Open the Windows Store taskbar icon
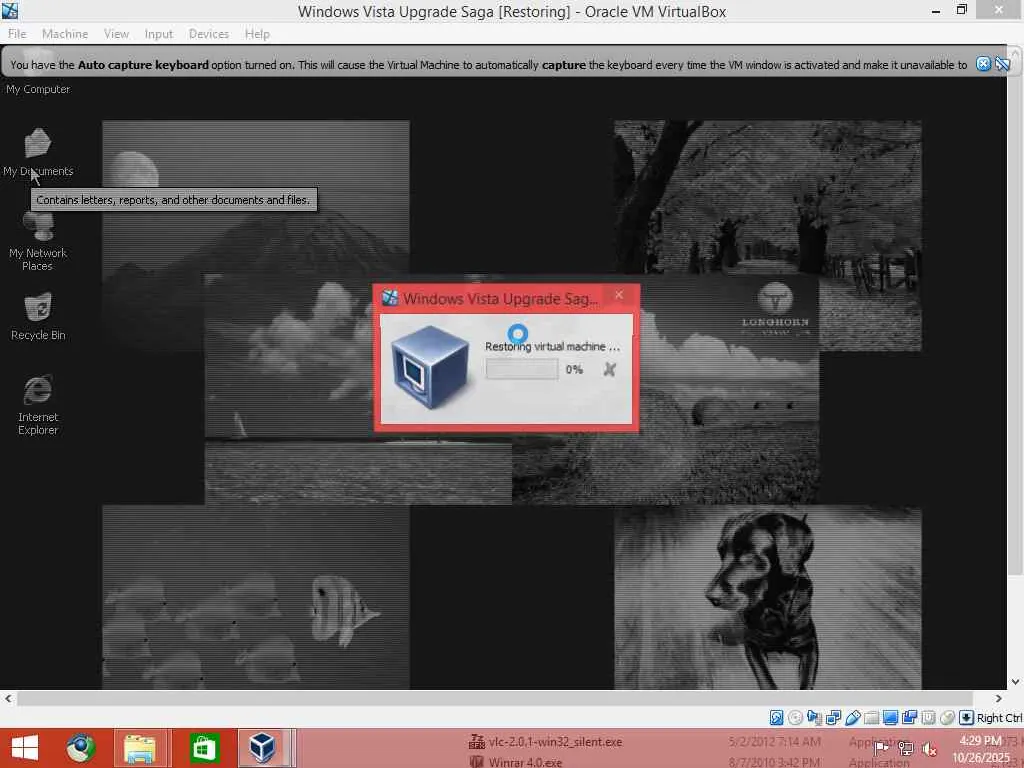Screen dimensions: 1024x768 tap(204, 748)
